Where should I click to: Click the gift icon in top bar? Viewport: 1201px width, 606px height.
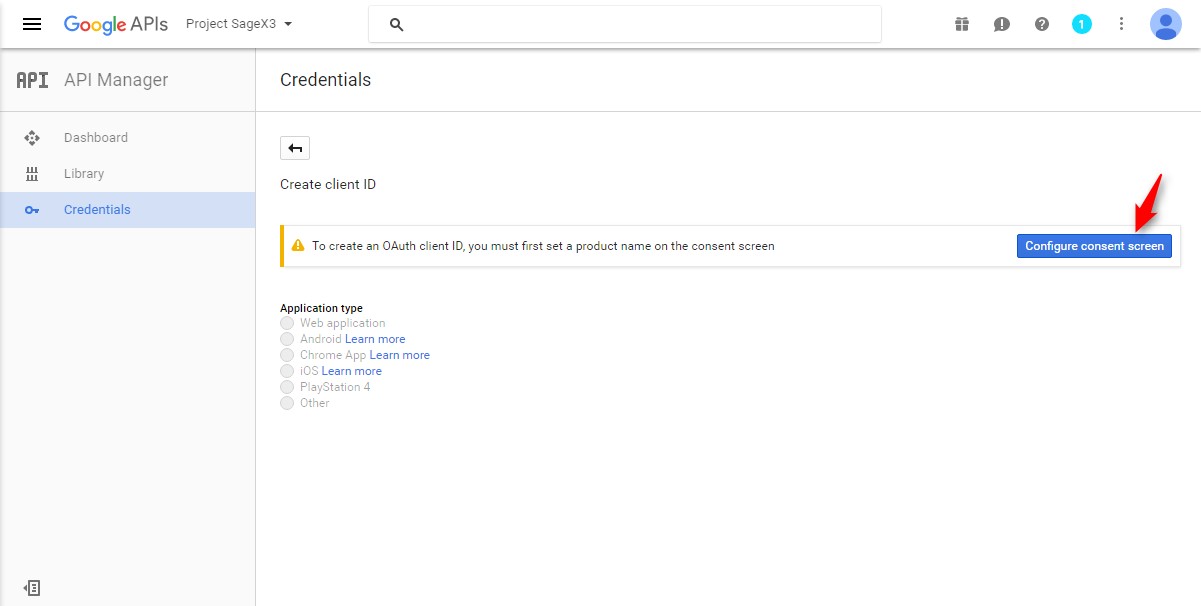click(962, 24)
